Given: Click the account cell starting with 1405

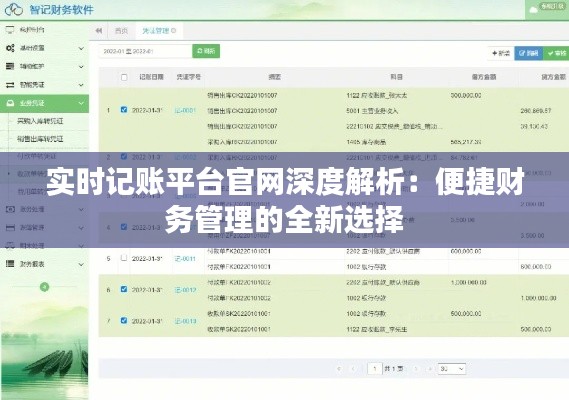Looking at the screenshot, I should tap(366, 142).
